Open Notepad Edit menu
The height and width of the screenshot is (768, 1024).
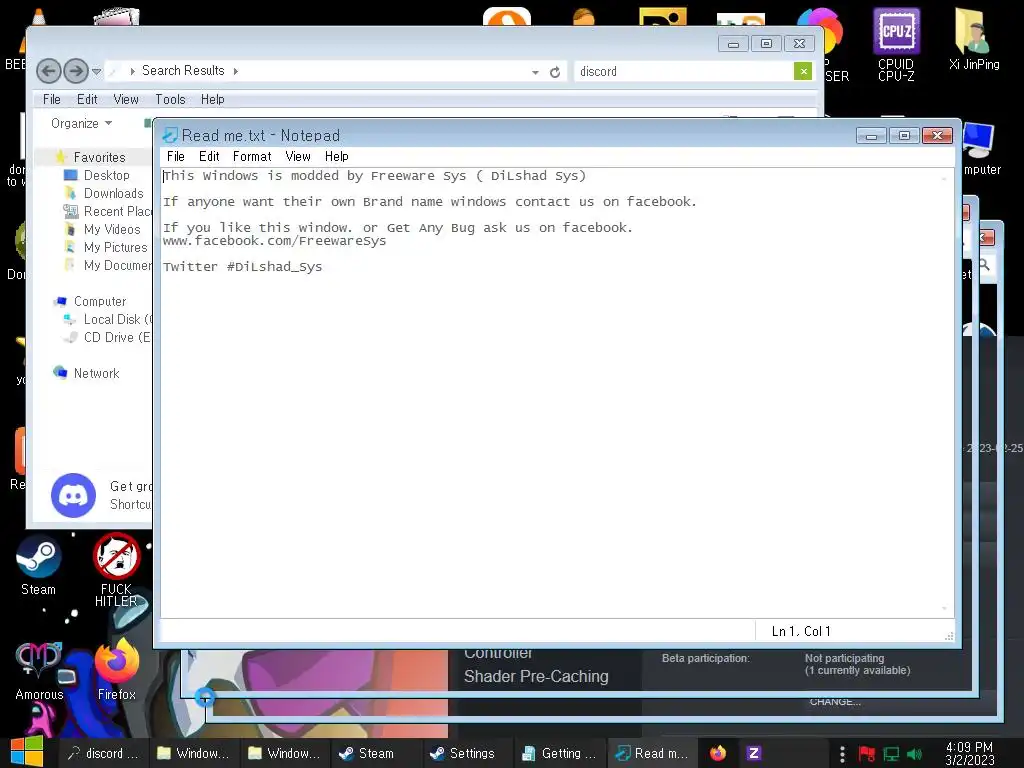(x=209, y=156)
